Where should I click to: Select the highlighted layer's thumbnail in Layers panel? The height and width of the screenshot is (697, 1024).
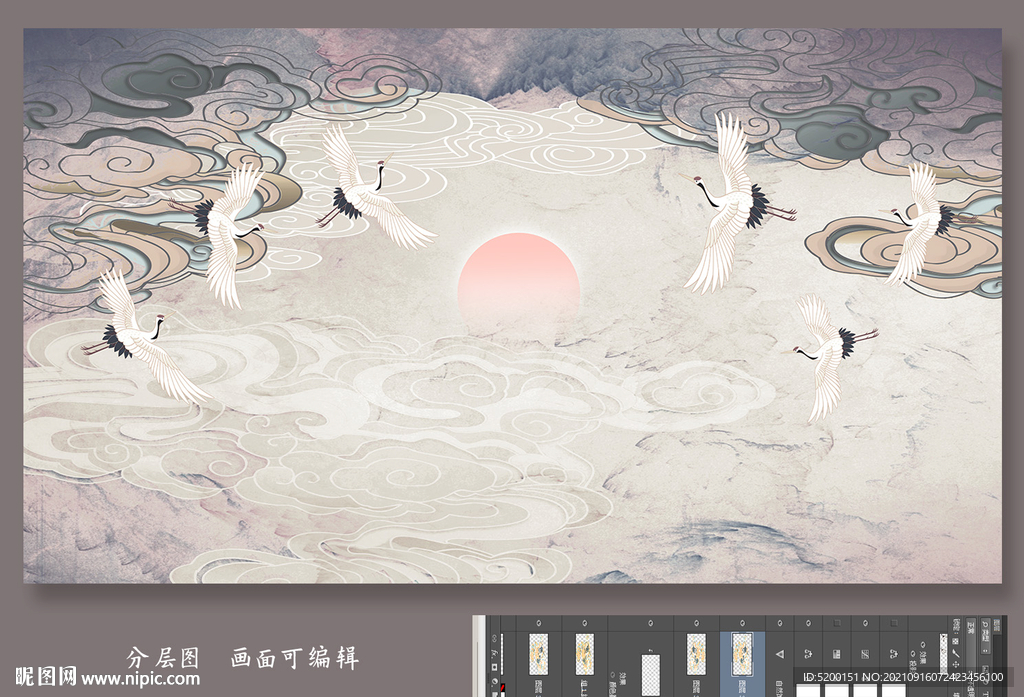pos(743,654)
